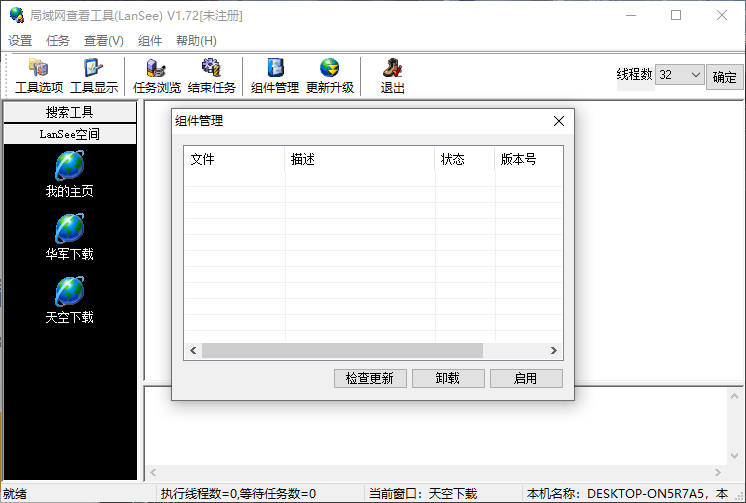Click the dialog list's right scroll arrow
This screenshot has width=746, height=503.
click(x=554, y=351)
